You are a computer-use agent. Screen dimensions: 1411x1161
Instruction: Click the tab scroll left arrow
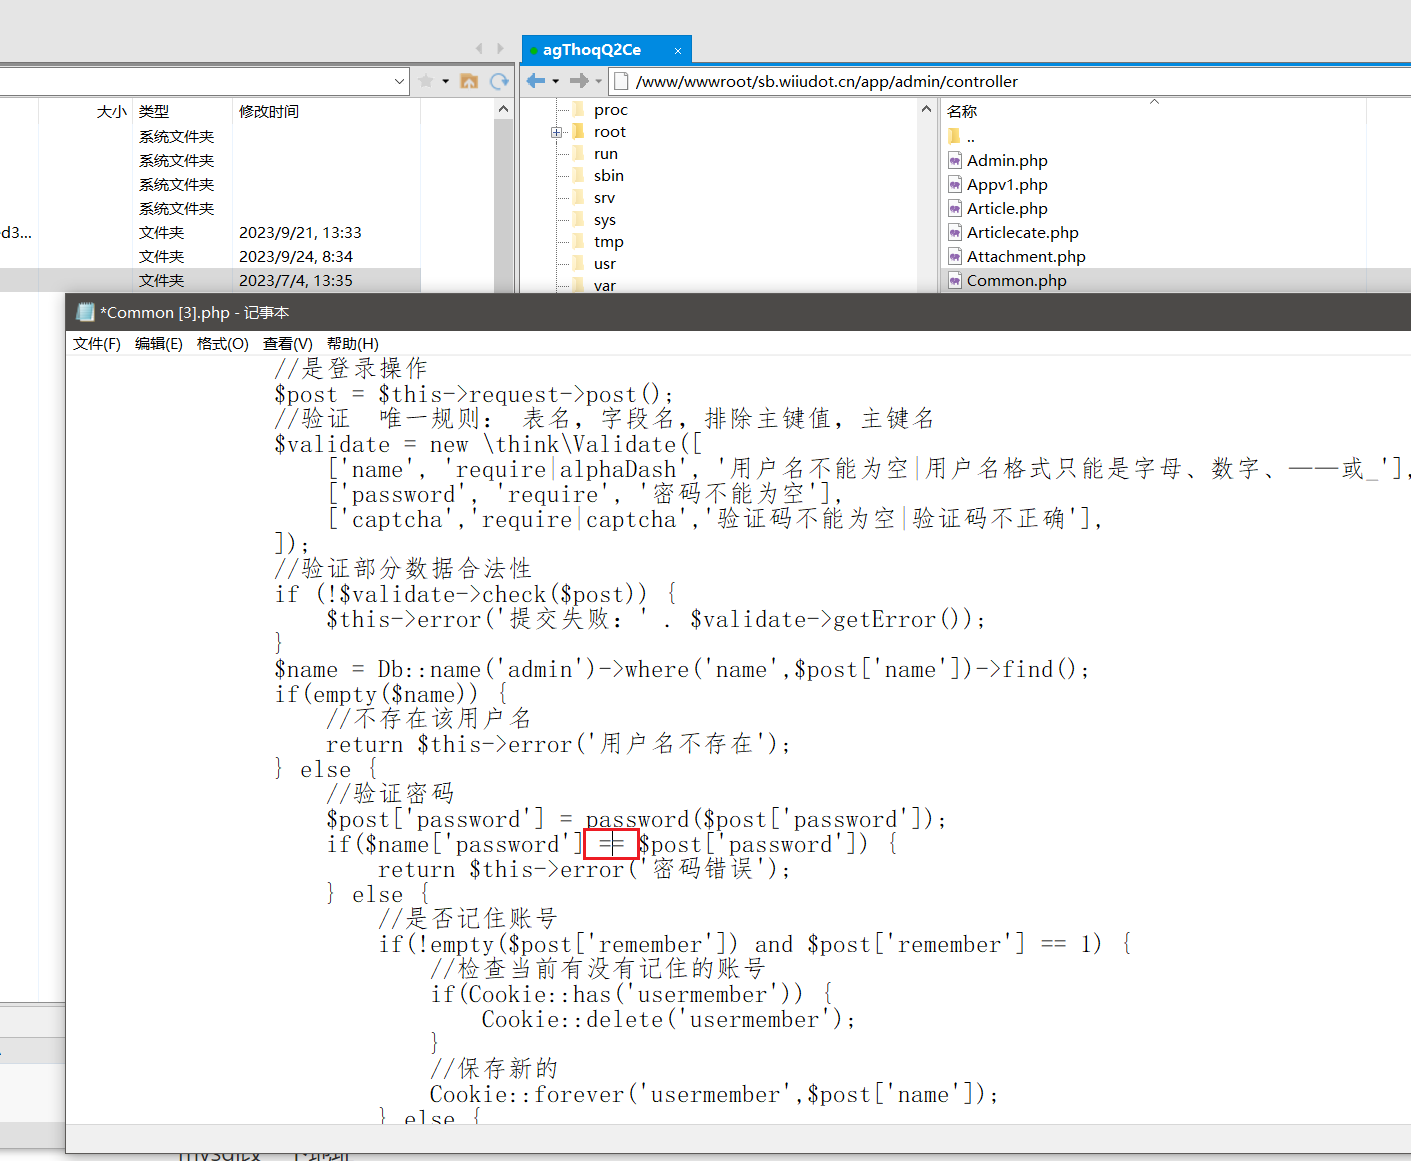pyautogui.click(x=479, y=48)
